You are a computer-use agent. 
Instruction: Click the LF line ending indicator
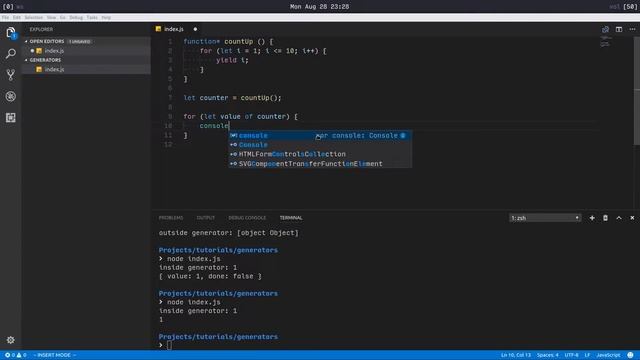pyautogui.click(x=587, y=355)
